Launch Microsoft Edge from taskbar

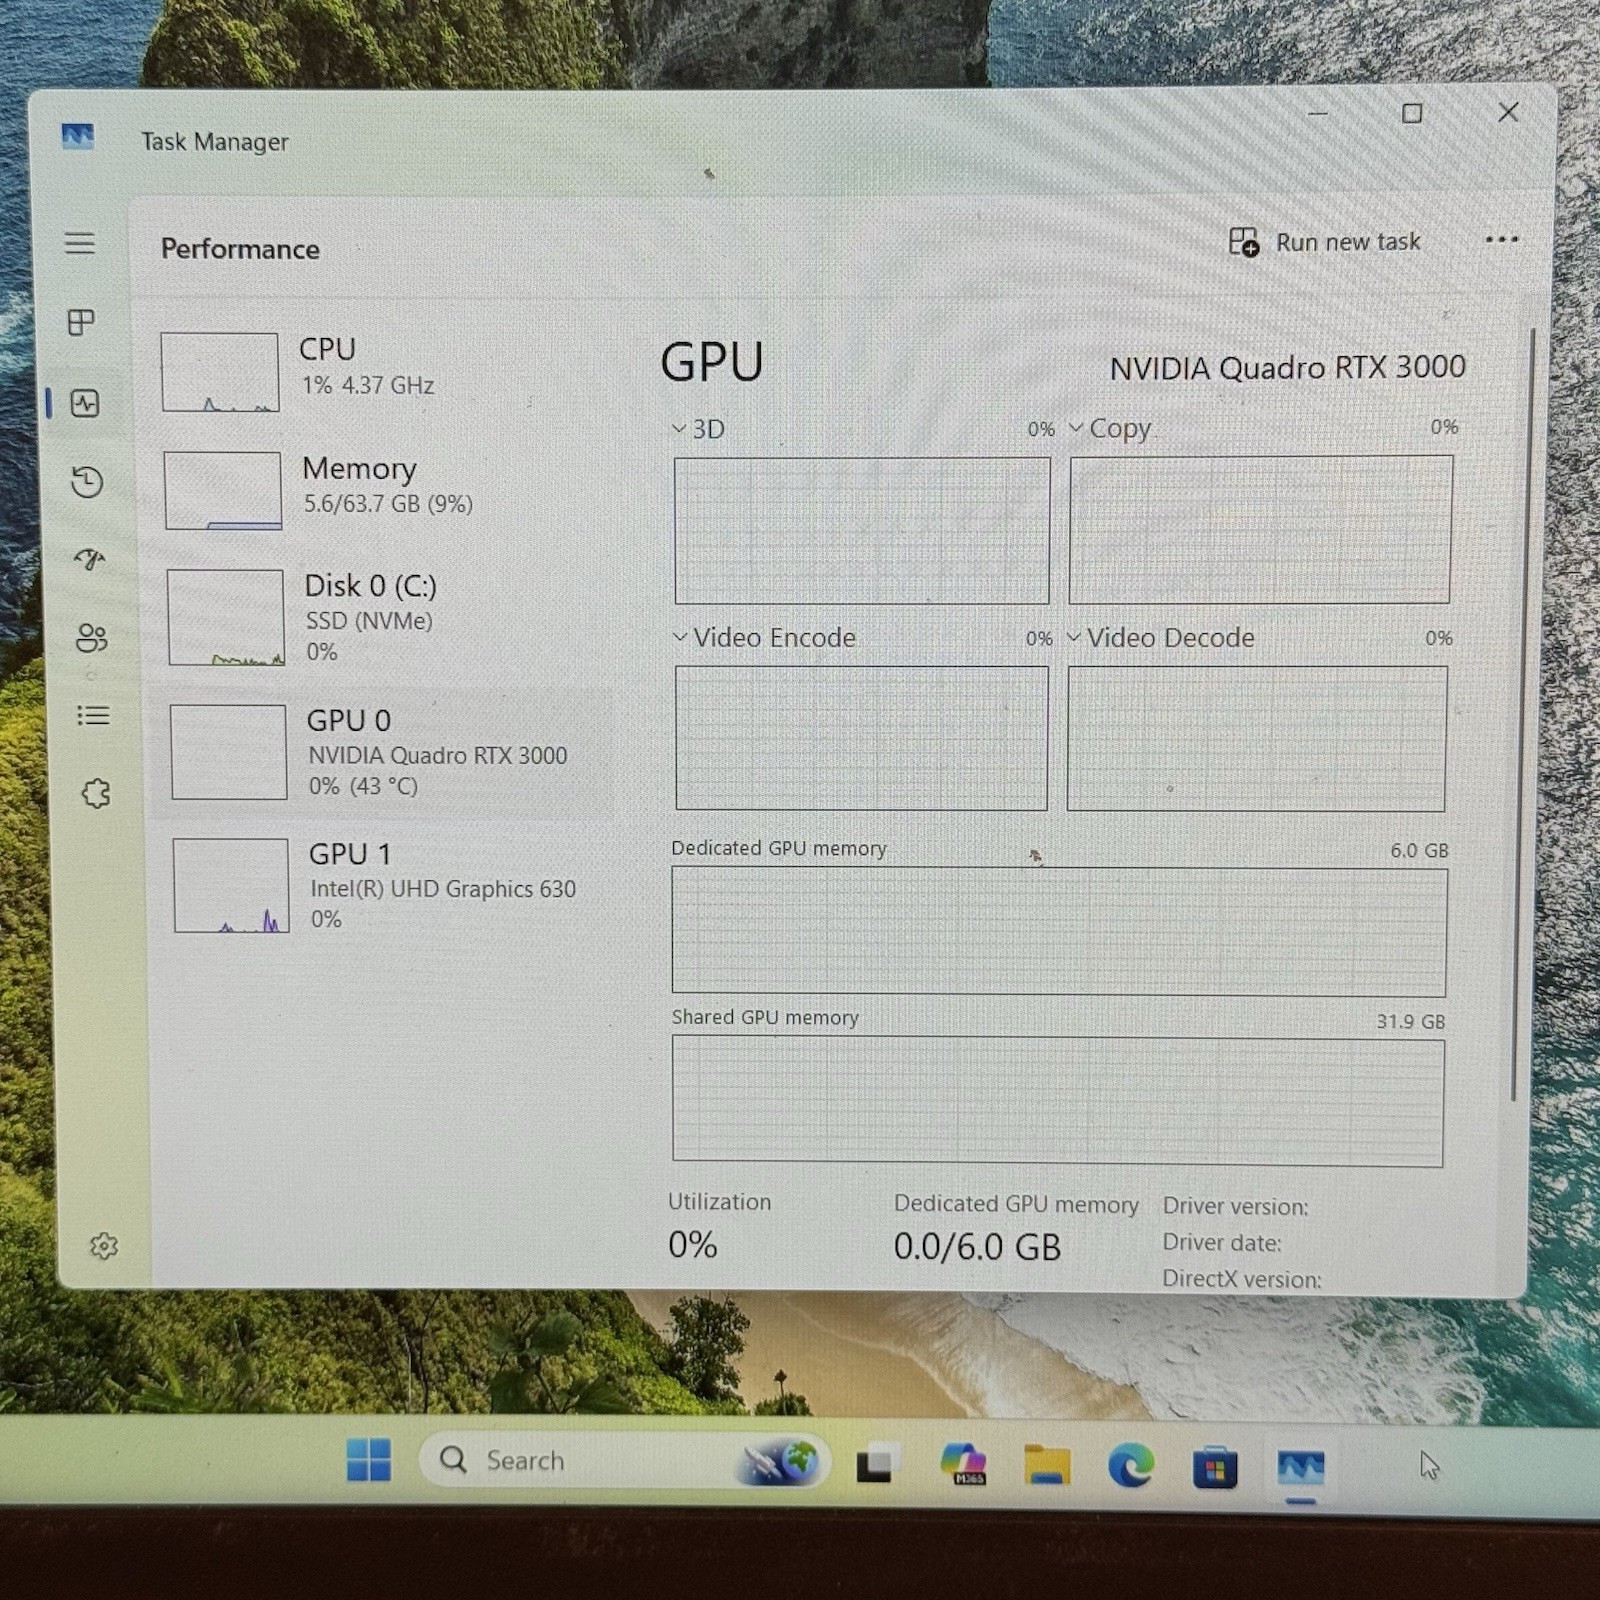(1131, 1466)
